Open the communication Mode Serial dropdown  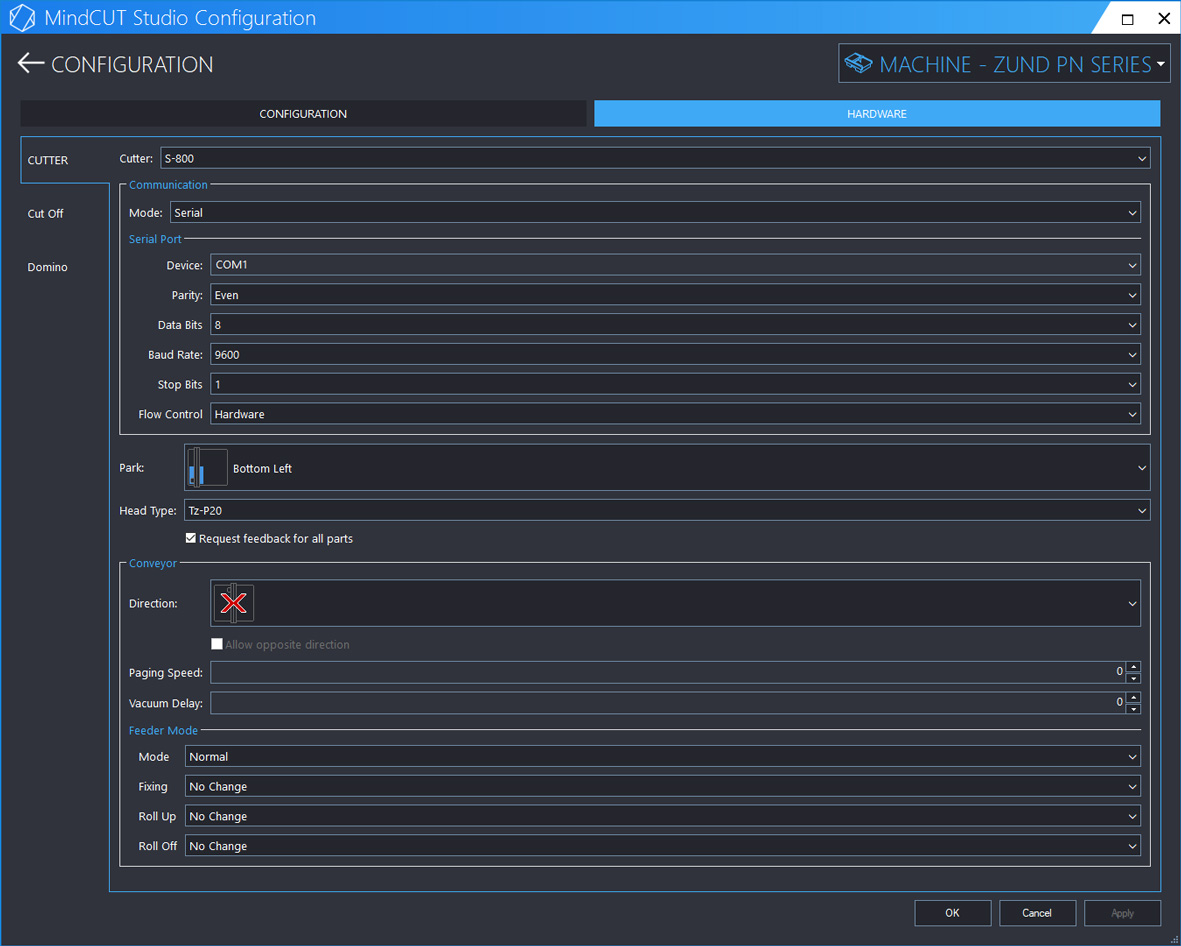pyautogui.click(x=655, y=212)
